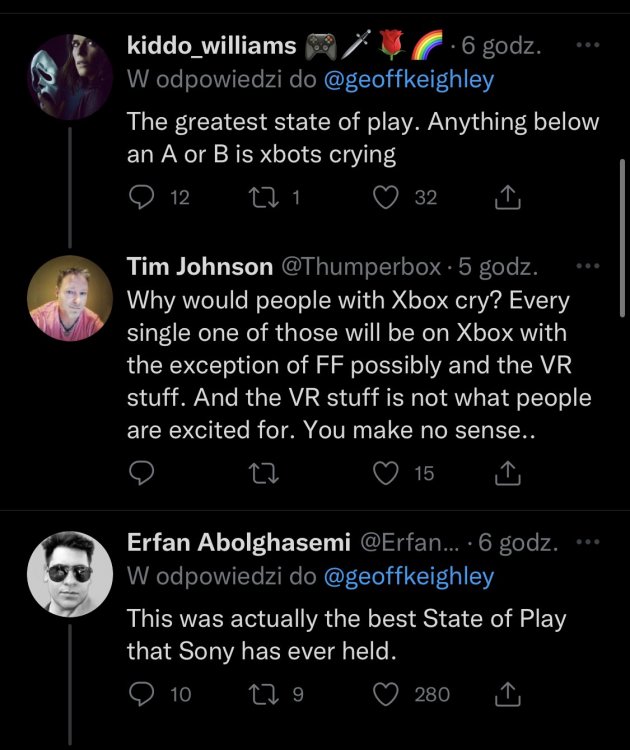Open more options for Erfan's tweet

(590, 542)
